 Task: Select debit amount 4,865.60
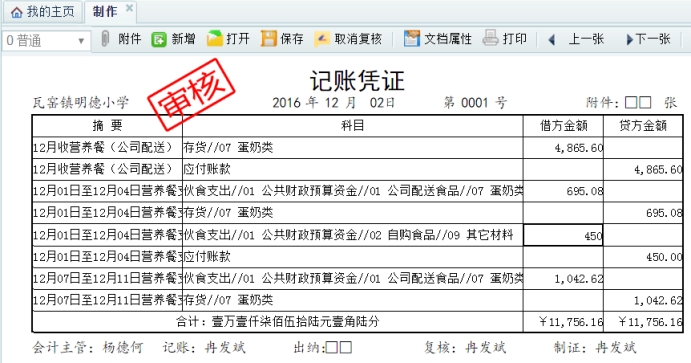pos(563,148)
